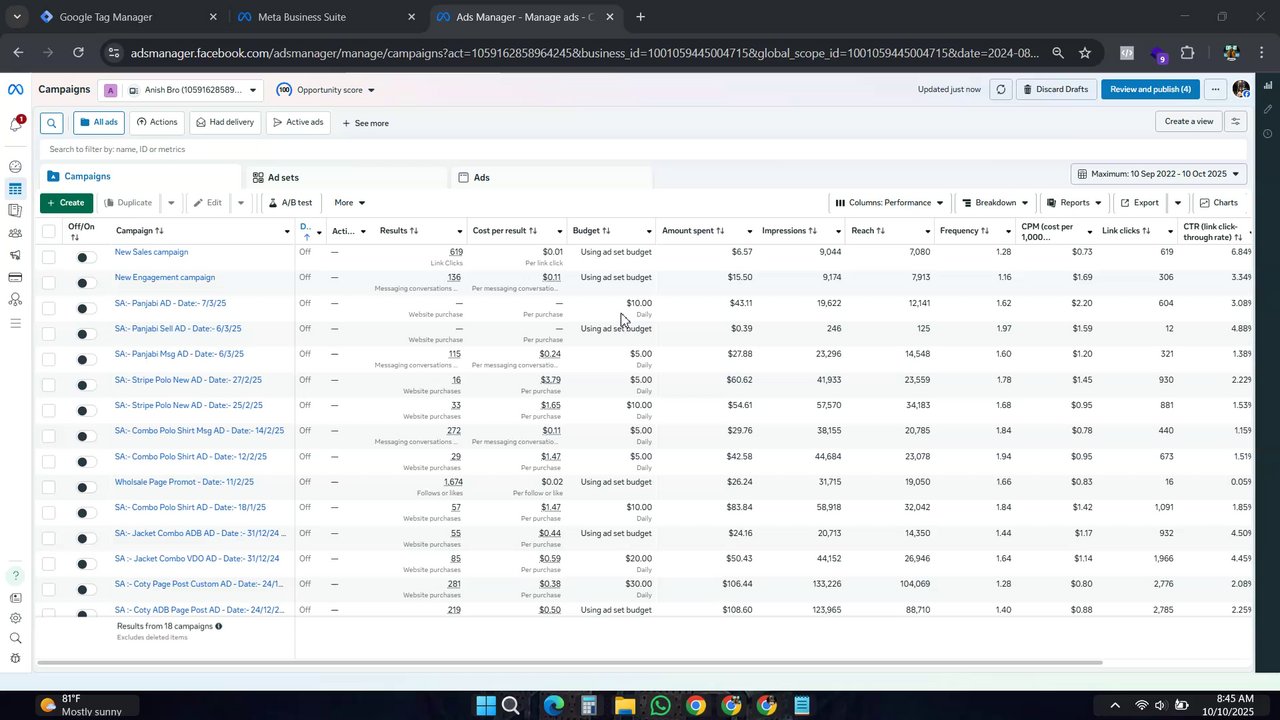The image size is (1280, 720).
Task: Click the green Create button
Action: coord(66,203)
